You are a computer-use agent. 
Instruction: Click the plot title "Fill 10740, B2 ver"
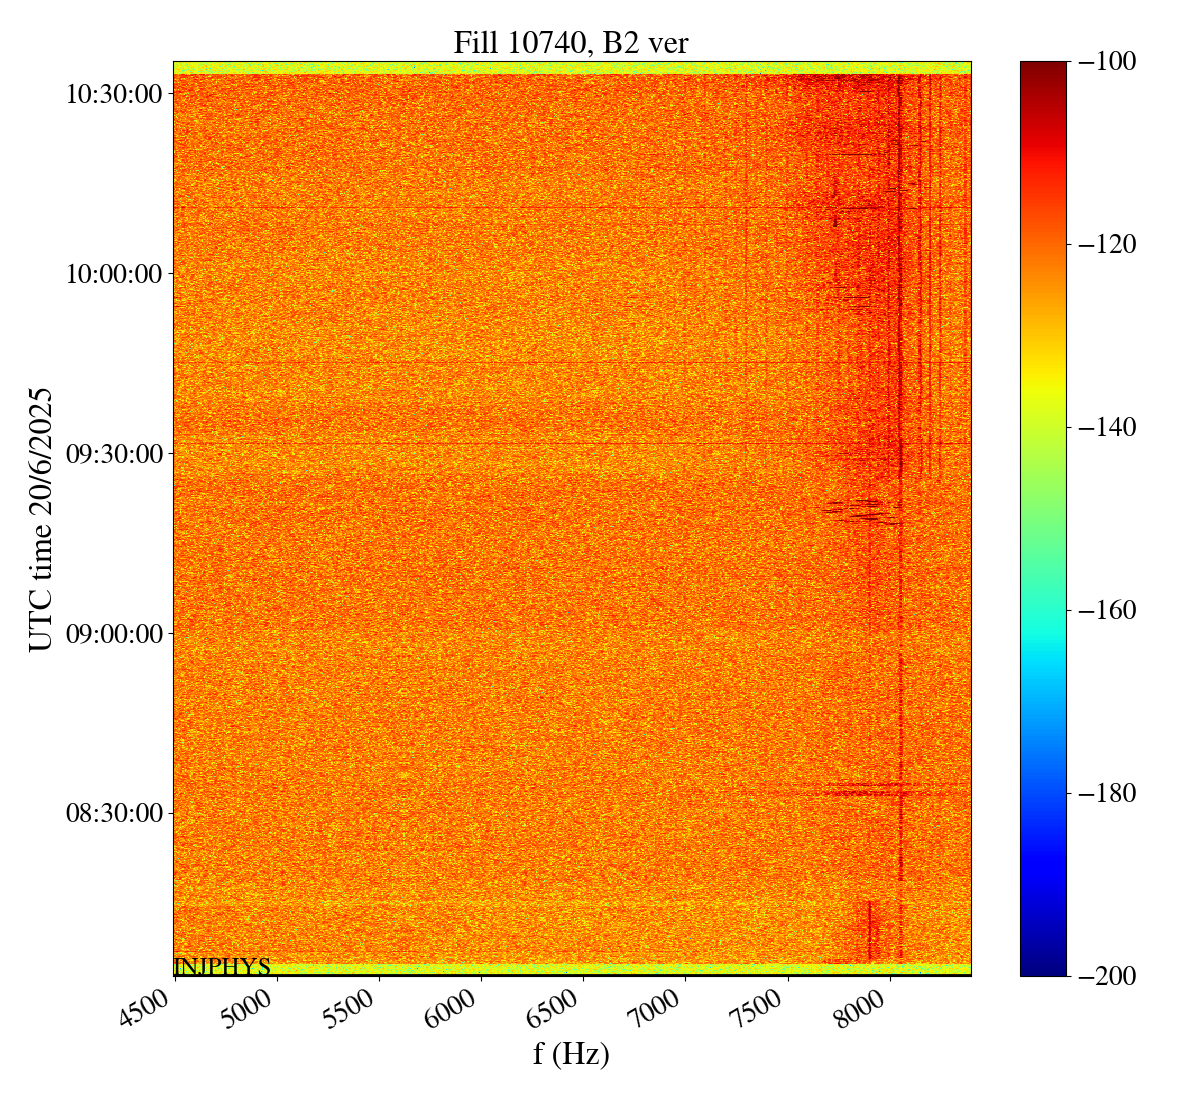tap(571, 43)
